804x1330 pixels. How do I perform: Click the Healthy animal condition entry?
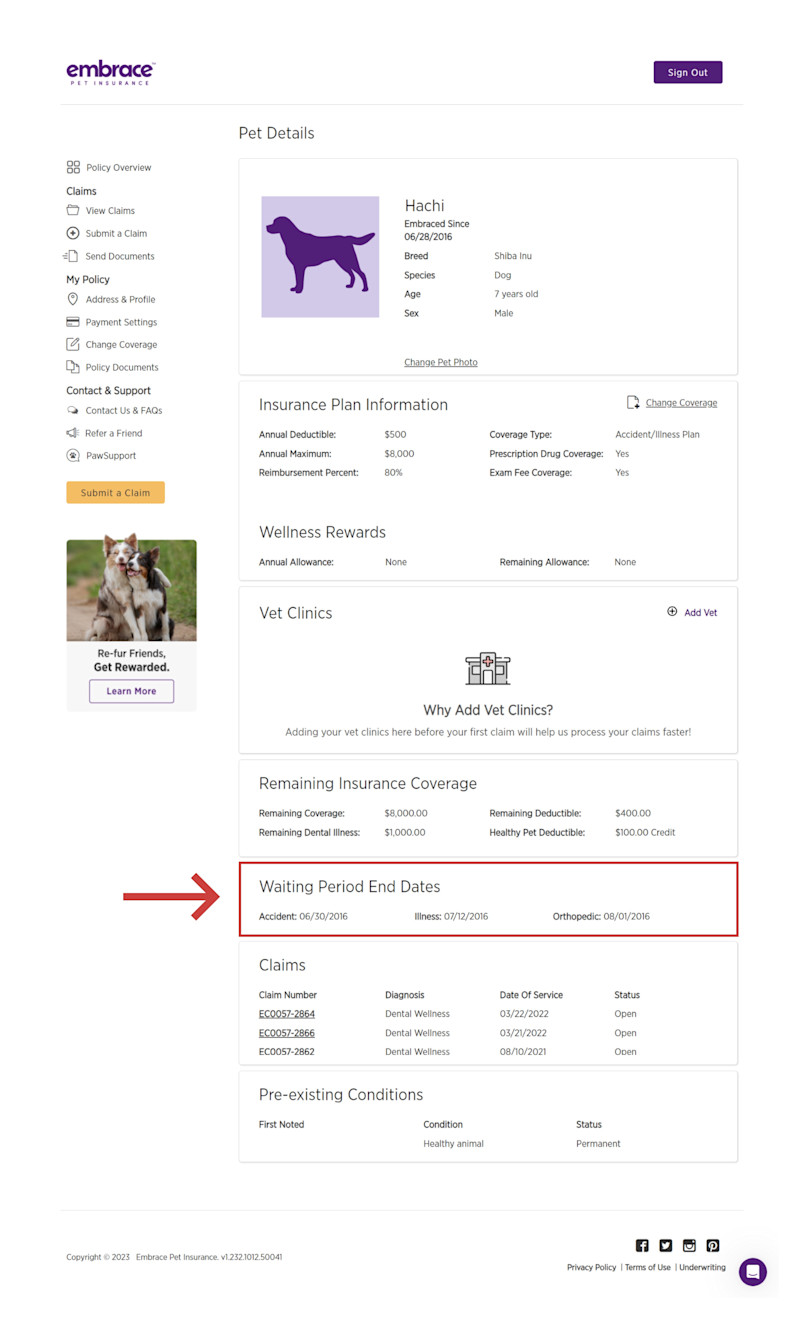453,1144
